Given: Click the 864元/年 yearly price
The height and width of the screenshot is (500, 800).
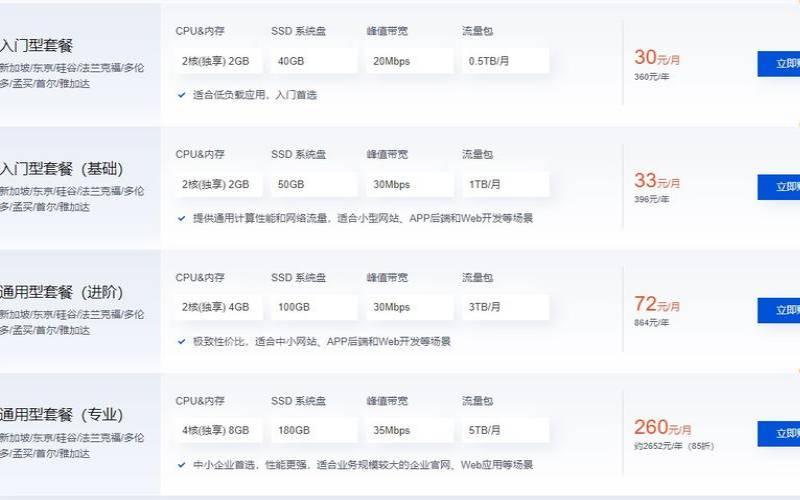Looking at the screenshot, I should coord(651,322).
